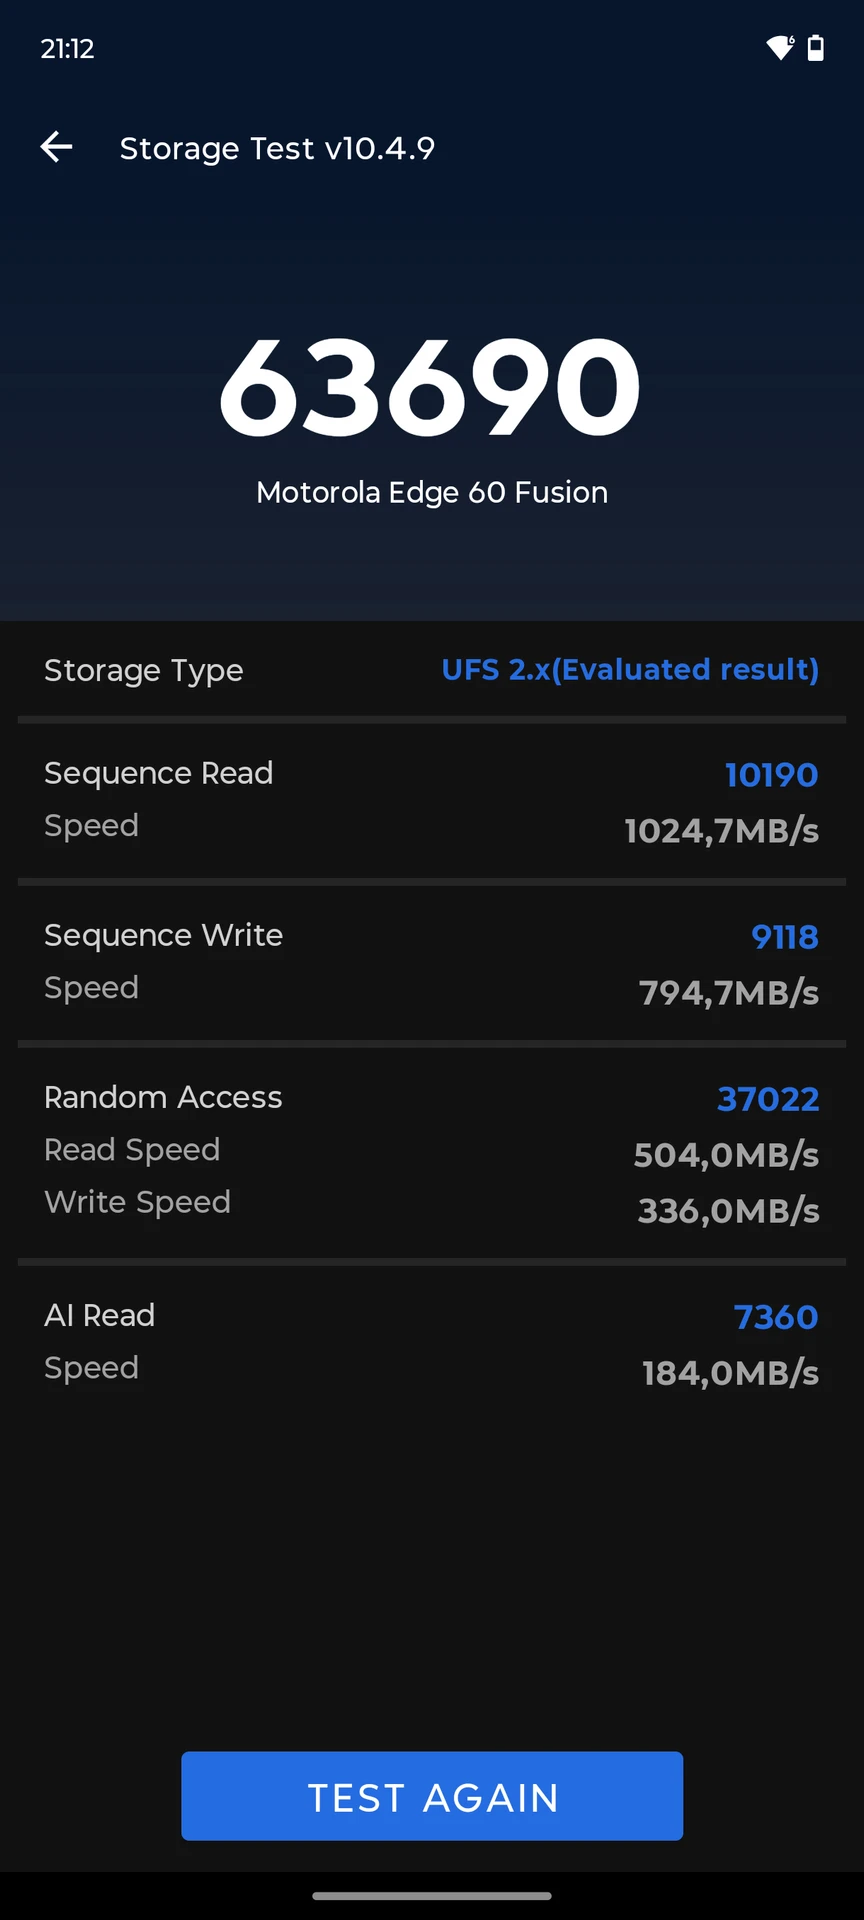Tap the Sequence Write score 9118

pos(785,937)
